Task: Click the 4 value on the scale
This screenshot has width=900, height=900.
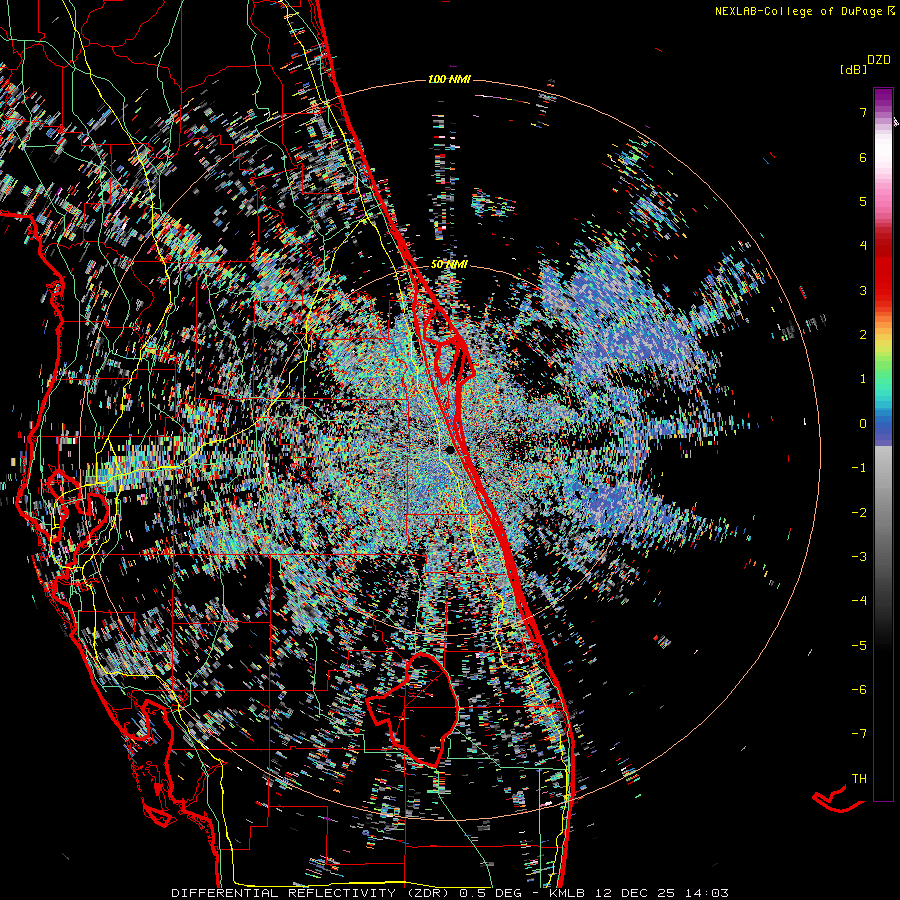Action: (x=863, y=246)
